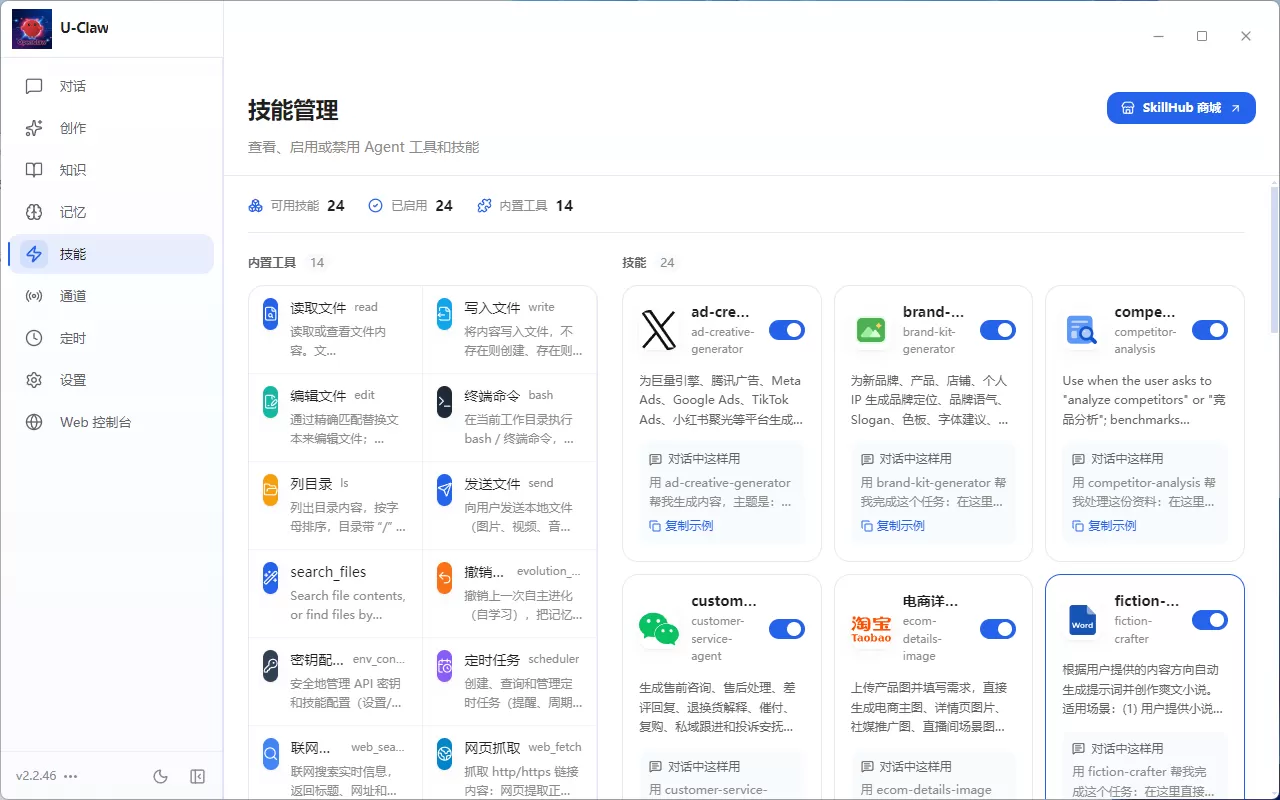Viewport: 1280px width, 800px height.
Task: Select the 读取文件 tool title
Action: (318, 308)
